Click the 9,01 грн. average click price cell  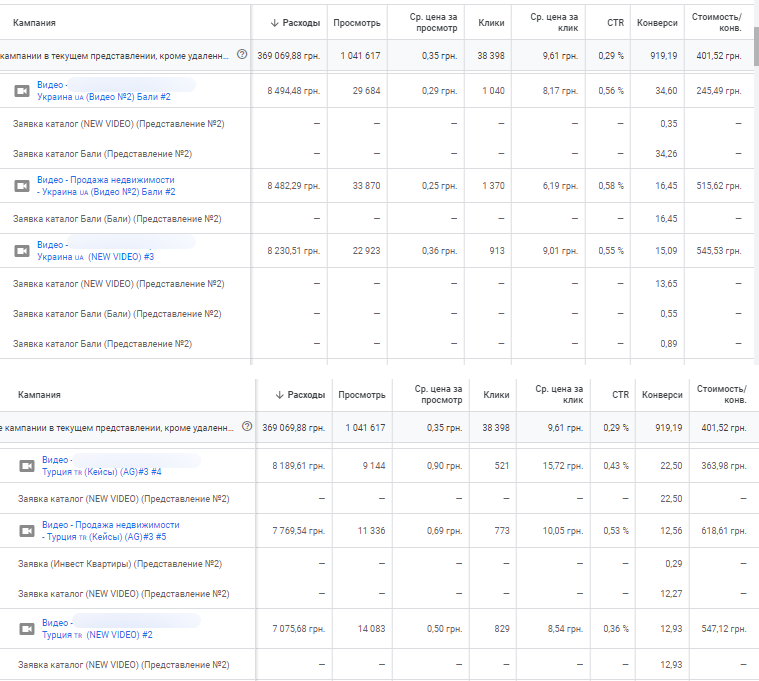(x=560, y=251)
